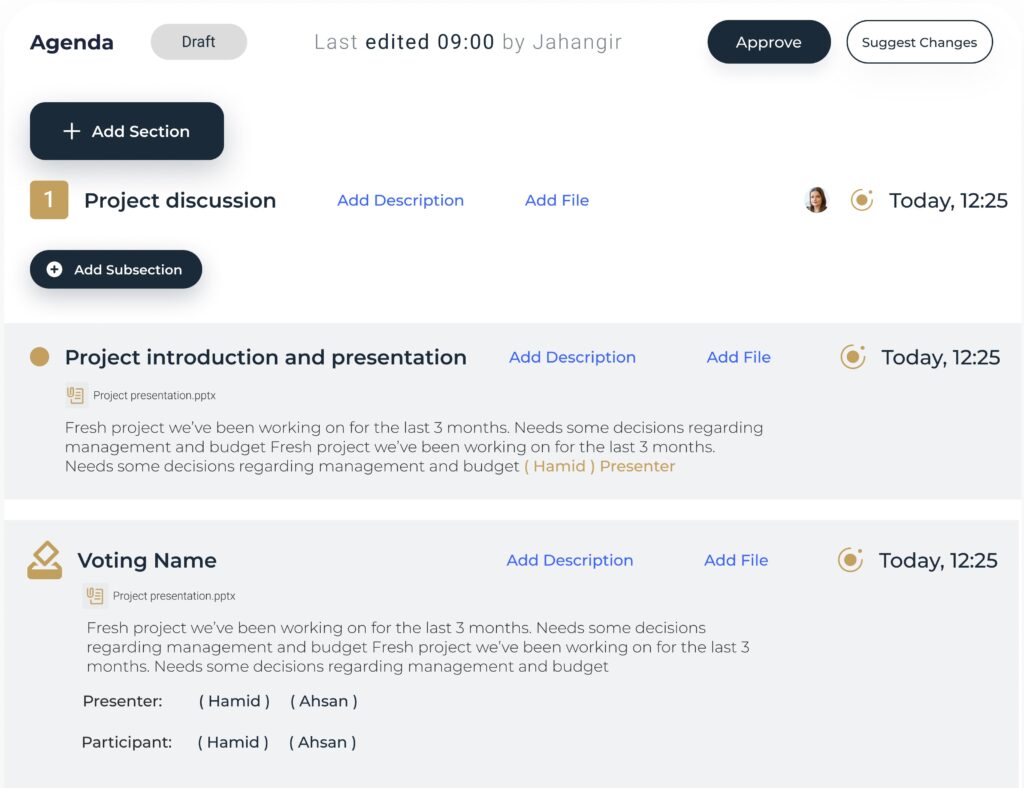Select the Hamid Presenter label in description

[x=600, y=466]
